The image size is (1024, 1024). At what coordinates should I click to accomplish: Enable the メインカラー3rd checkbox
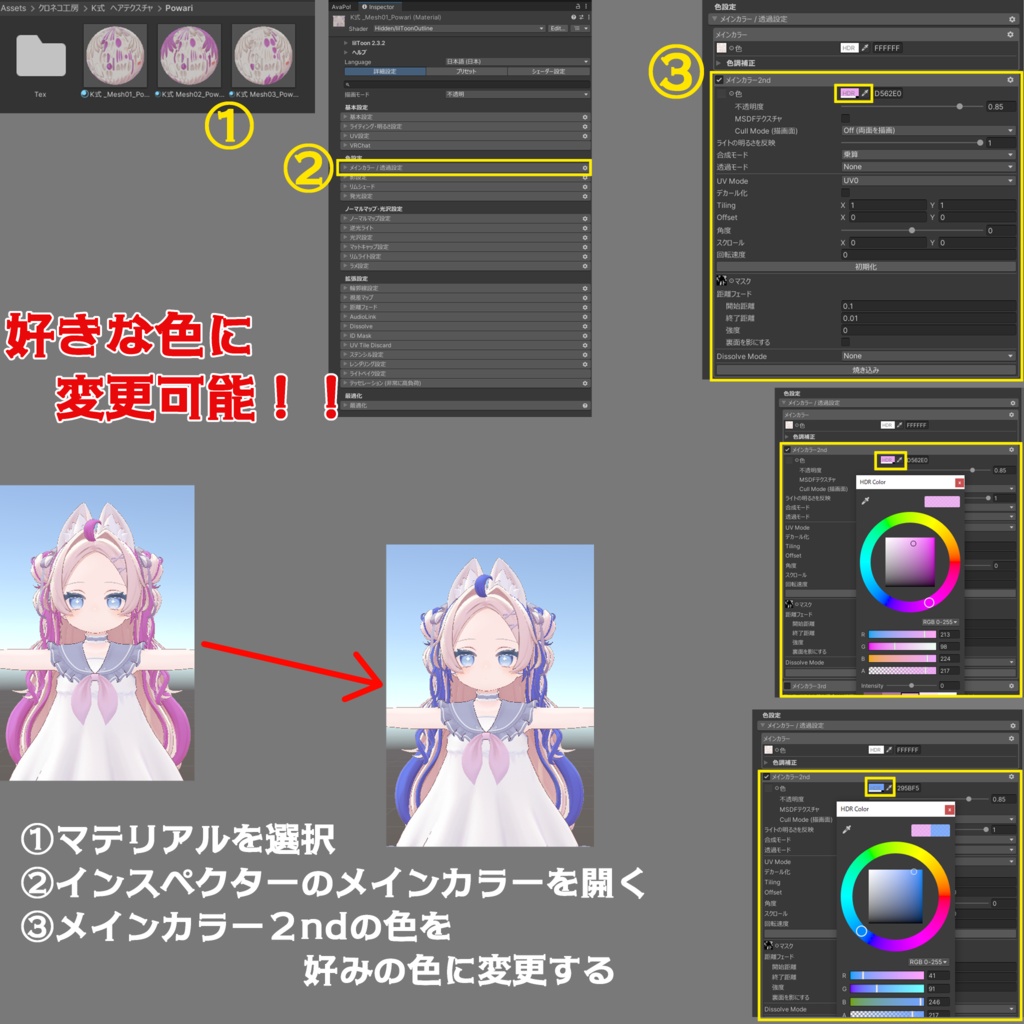pyautogui.click(x=787, y=686)
